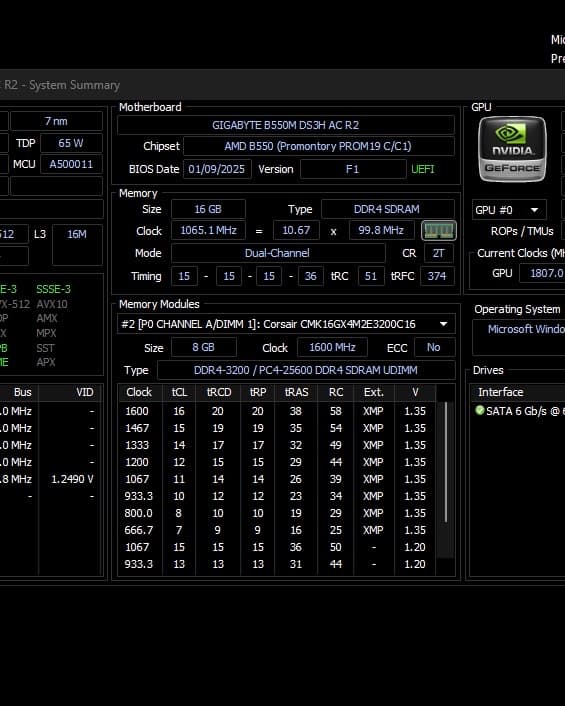Click the DDR4 SDRAM memory type field

tap(387, 209)
